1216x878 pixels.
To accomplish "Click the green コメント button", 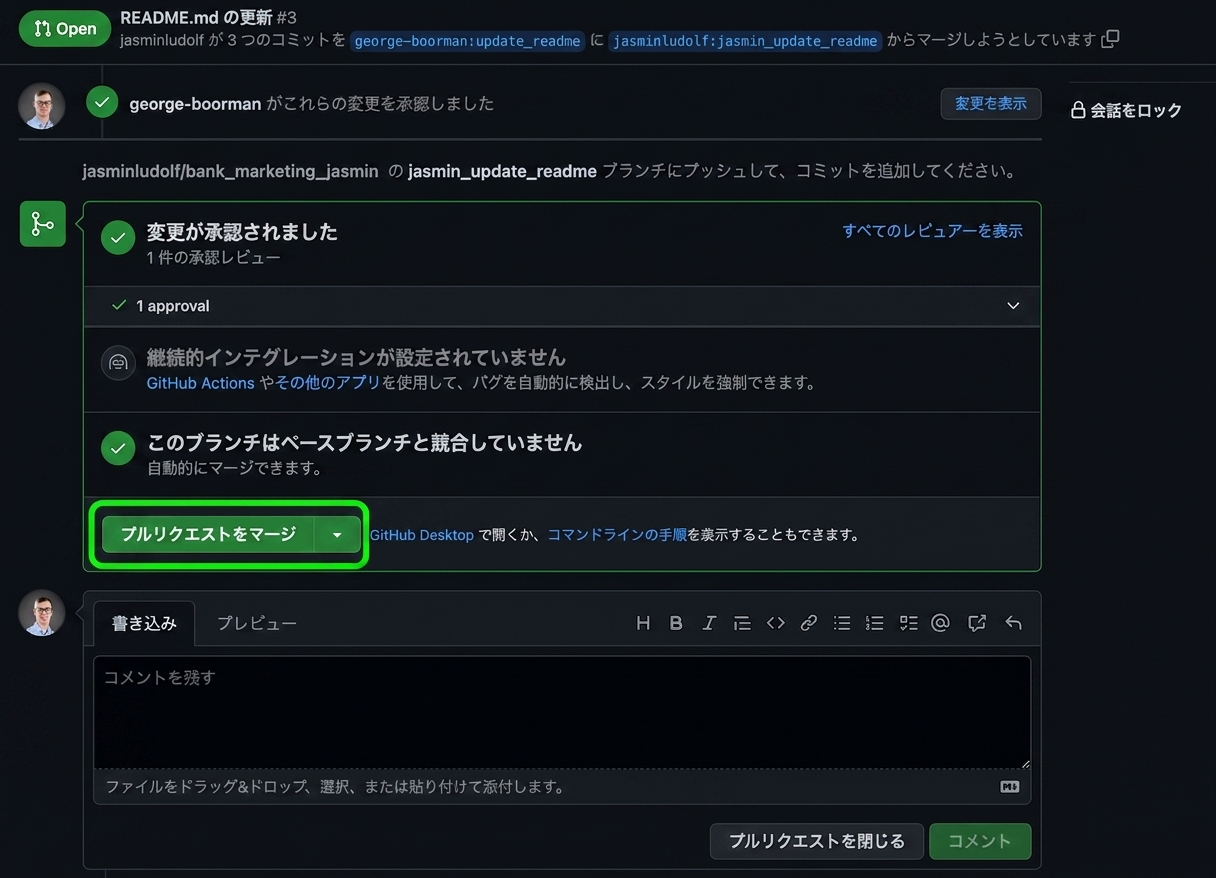I will tap(980, 841).
